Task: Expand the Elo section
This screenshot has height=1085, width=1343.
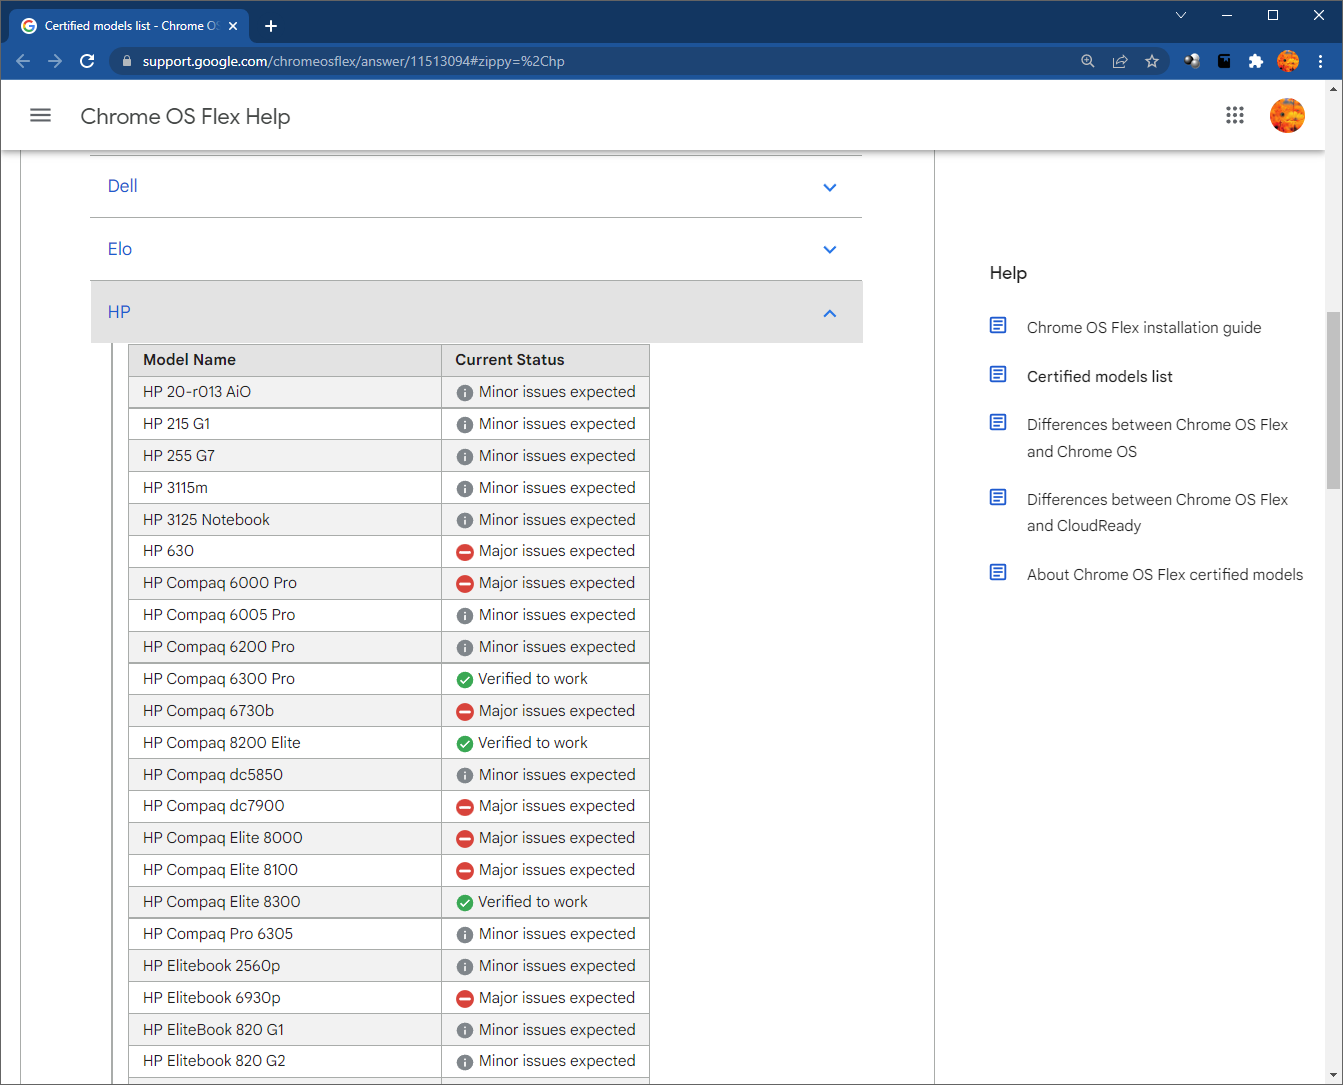Action: (476, 249)
